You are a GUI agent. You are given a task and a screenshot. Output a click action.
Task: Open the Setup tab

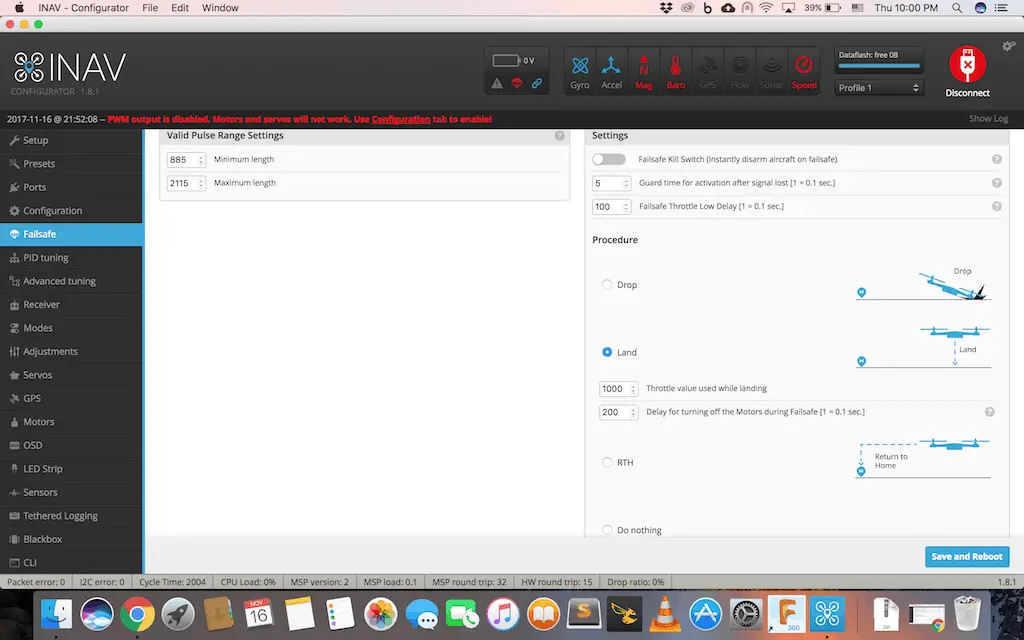click(x=71, y=140)
